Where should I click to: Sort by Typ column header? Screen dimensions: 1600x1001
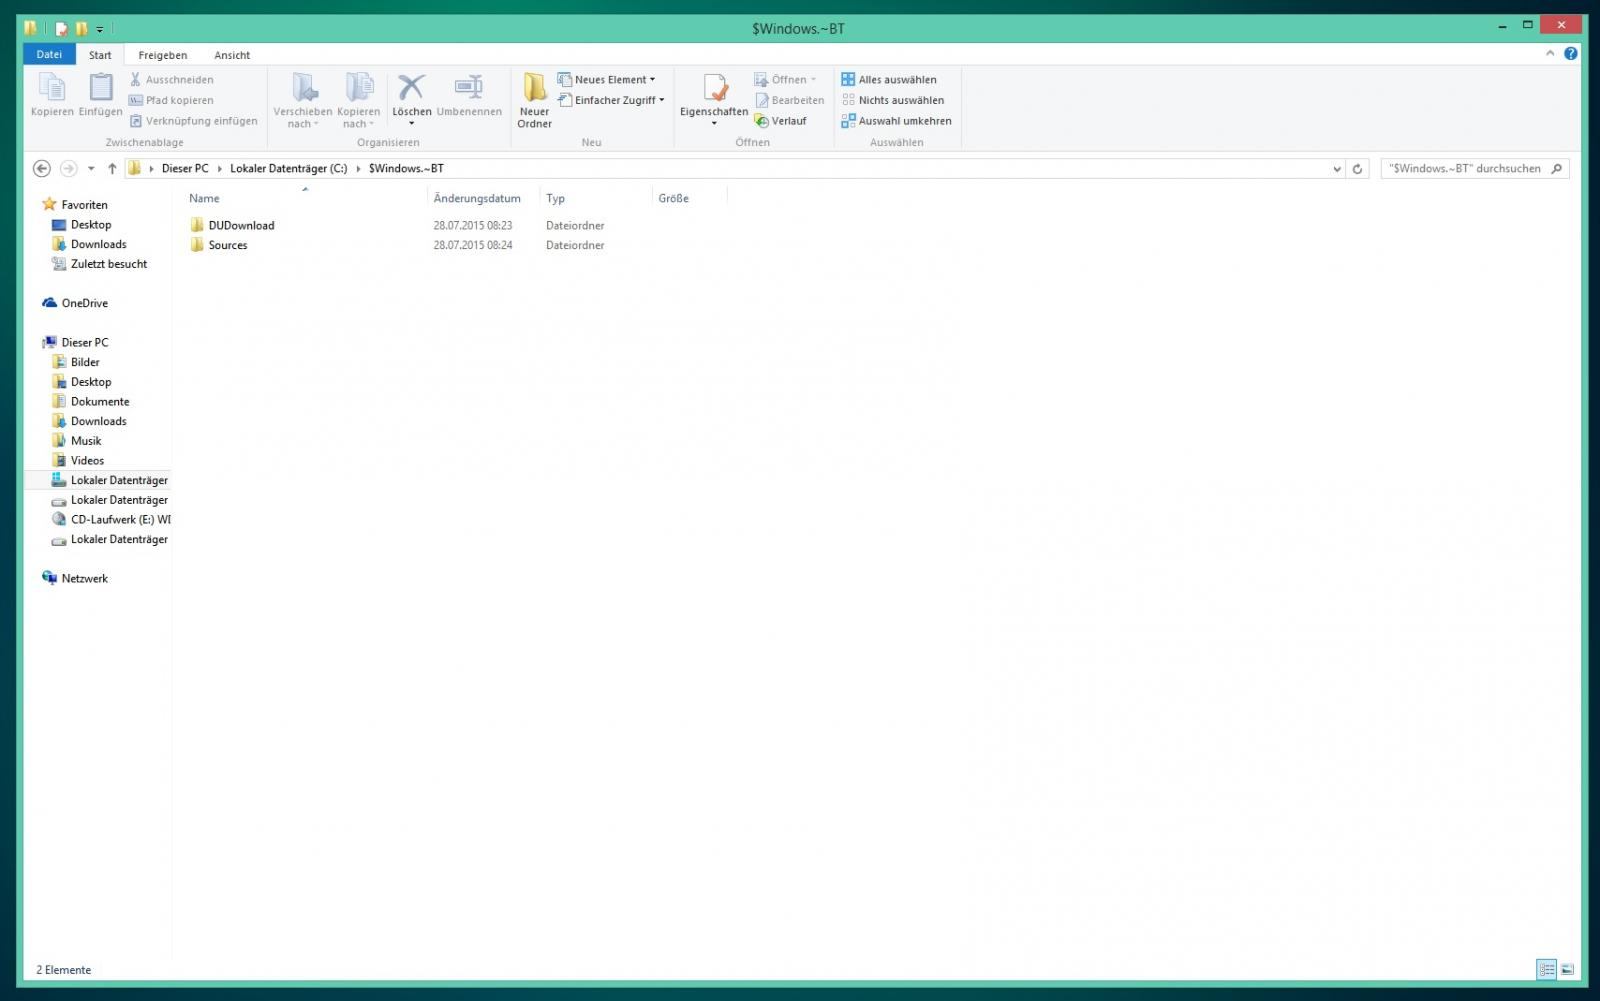click(x=555, y=198)
